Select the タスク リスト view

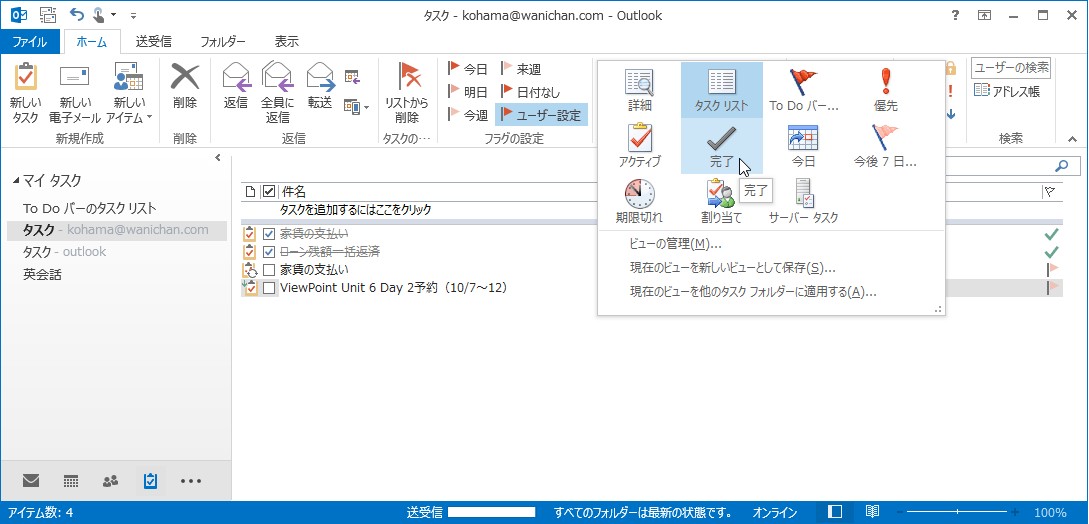722,90
